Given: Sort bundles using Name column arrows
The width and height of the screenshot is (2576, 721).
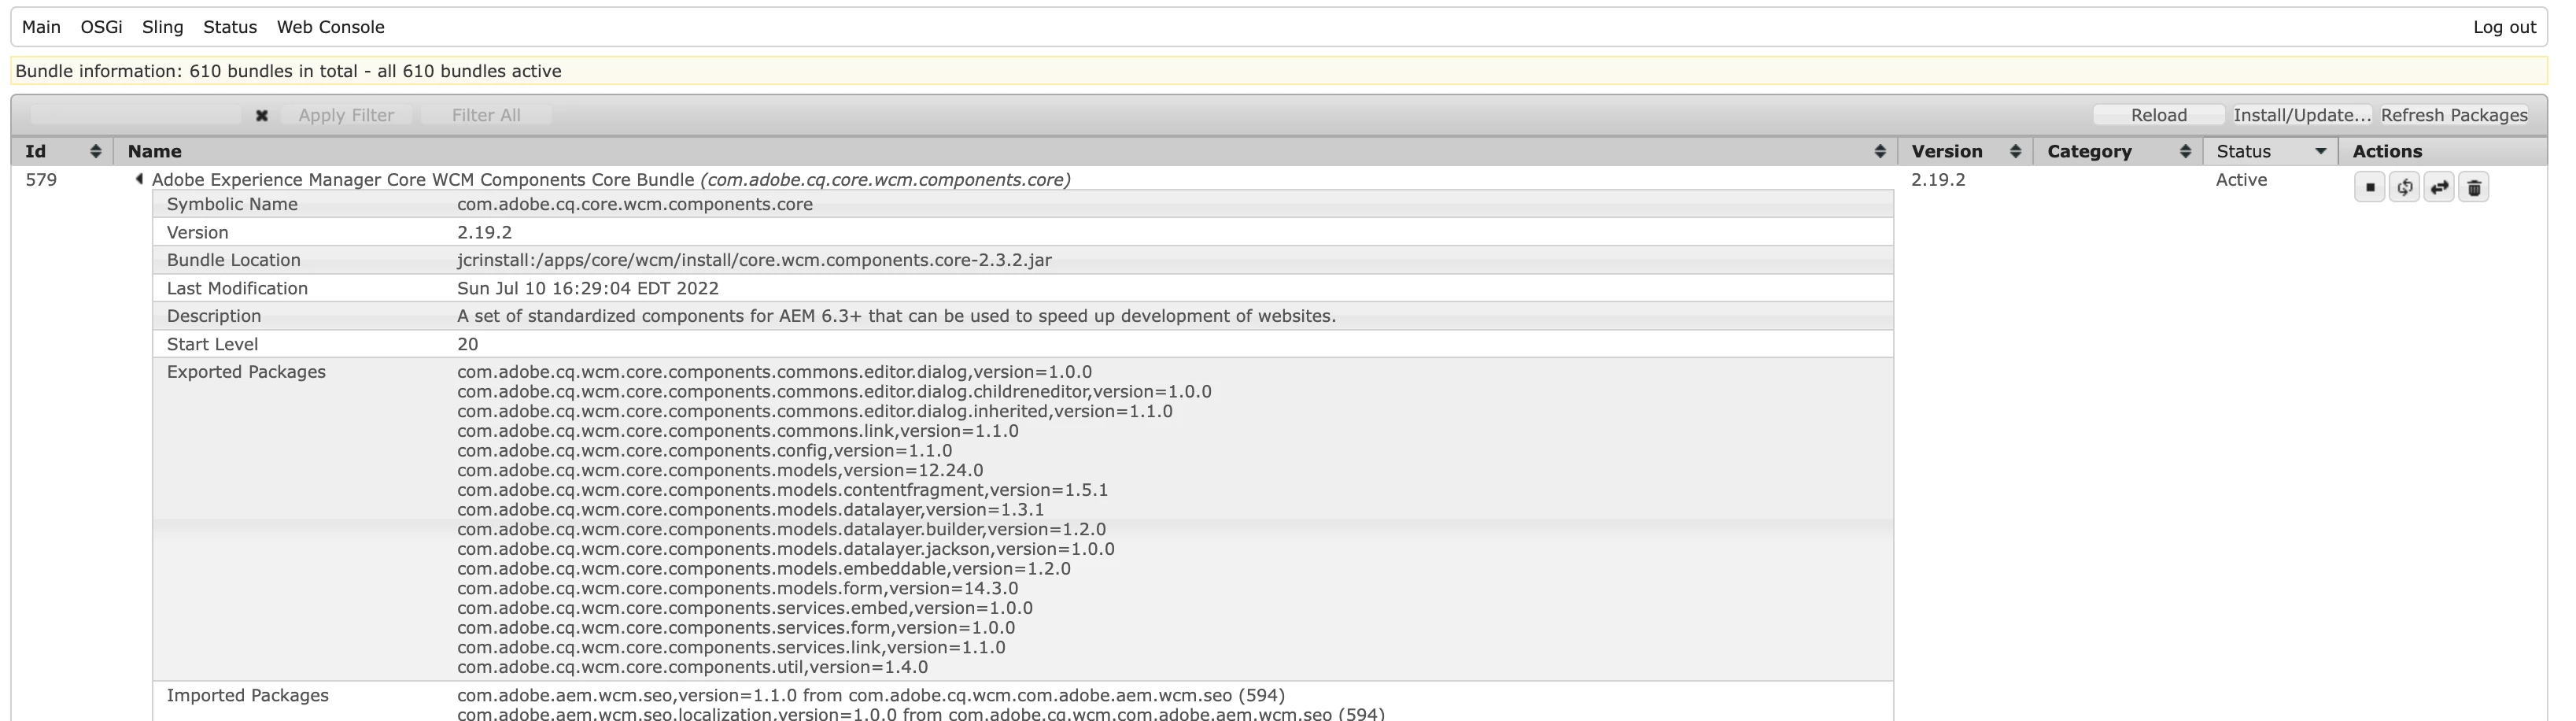Looking at the screenshot, I should click(x=1880, y=151).
